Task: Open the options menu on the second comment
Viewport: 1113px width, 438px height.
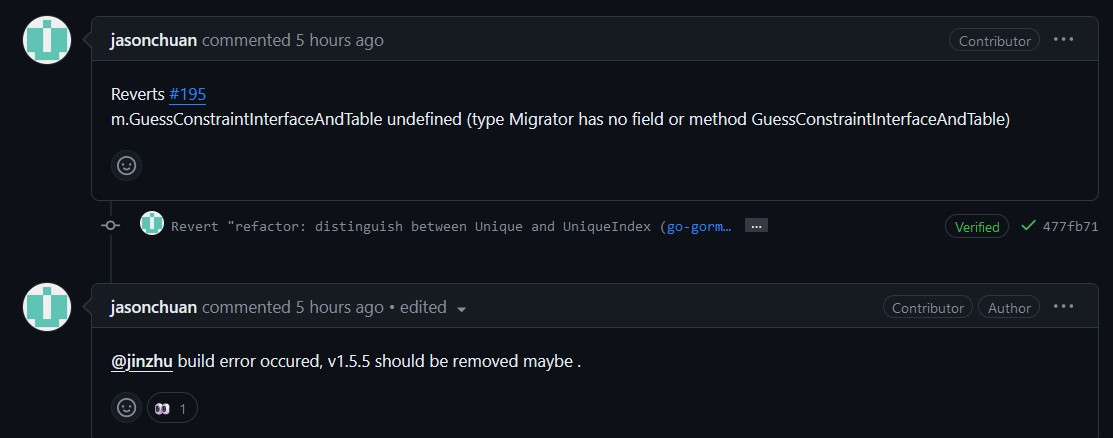Action: [x=1063, y=307]
